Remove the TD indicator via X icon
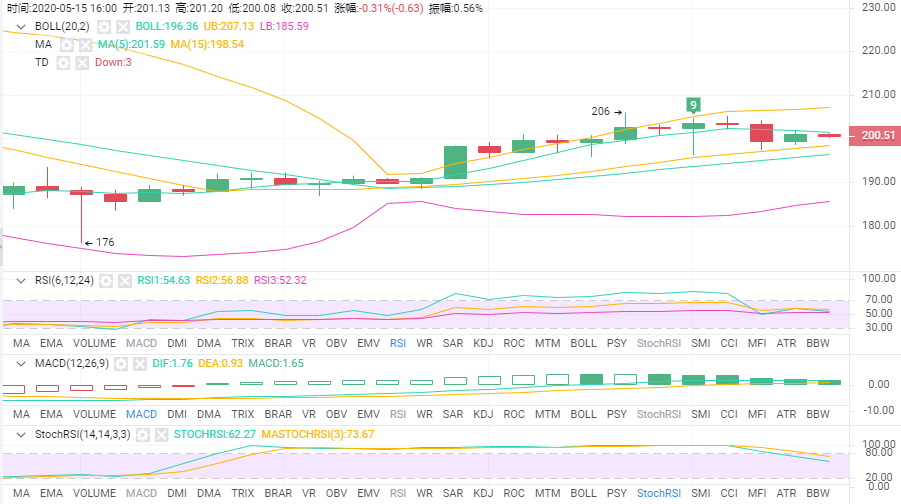Image resolution: width=901 pixels, height=504 pixels. point(81,63)
